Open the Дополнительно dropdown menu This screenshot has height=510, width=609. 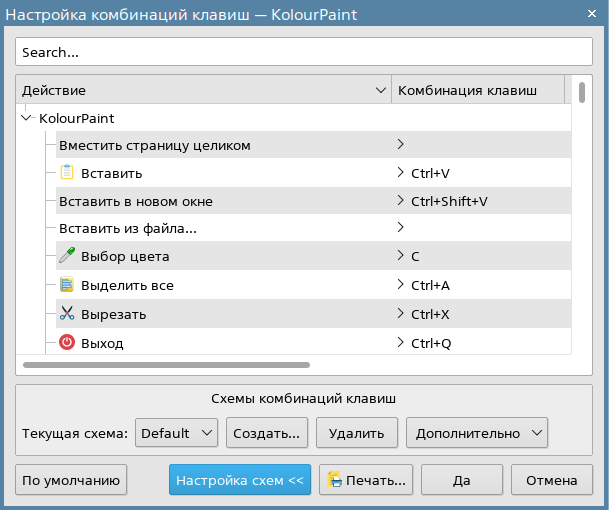pos(476,433)
